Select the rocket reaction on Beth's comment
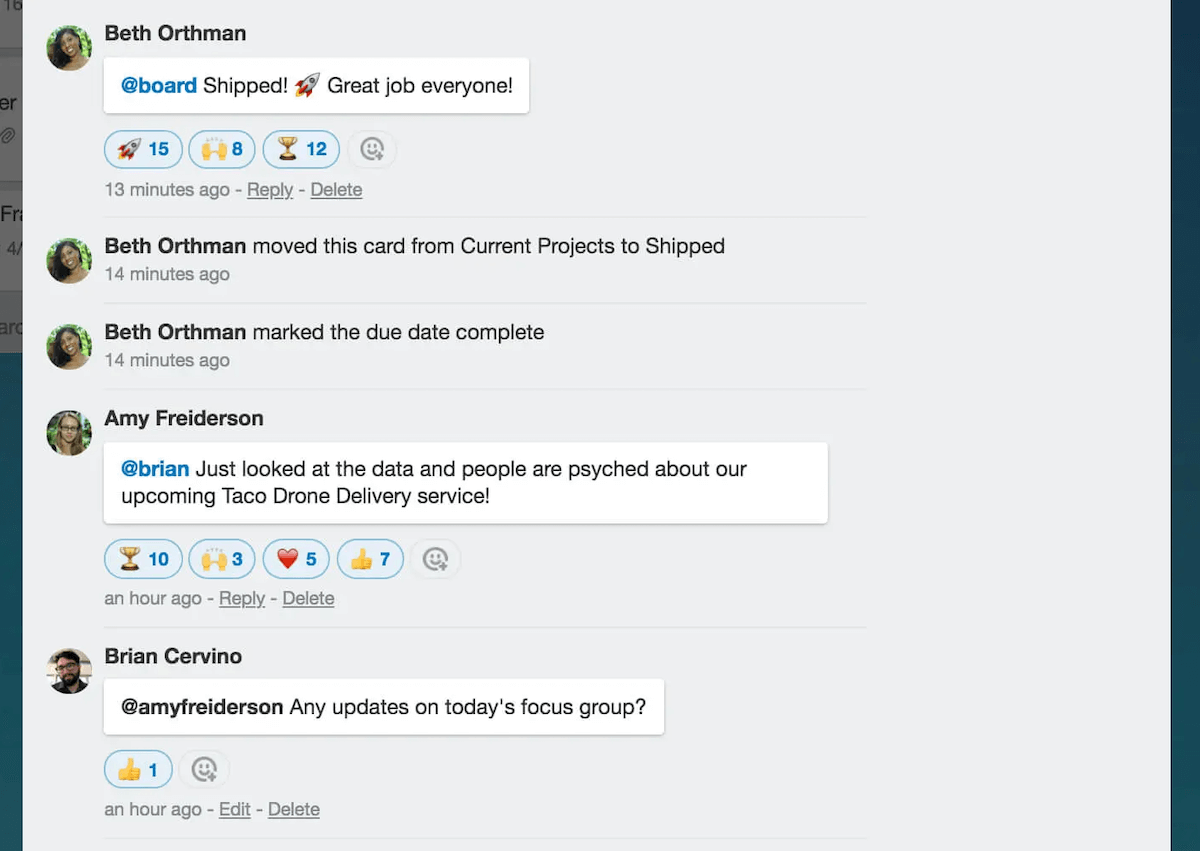This screenshot has width=1200, height=851. [143, 149]
